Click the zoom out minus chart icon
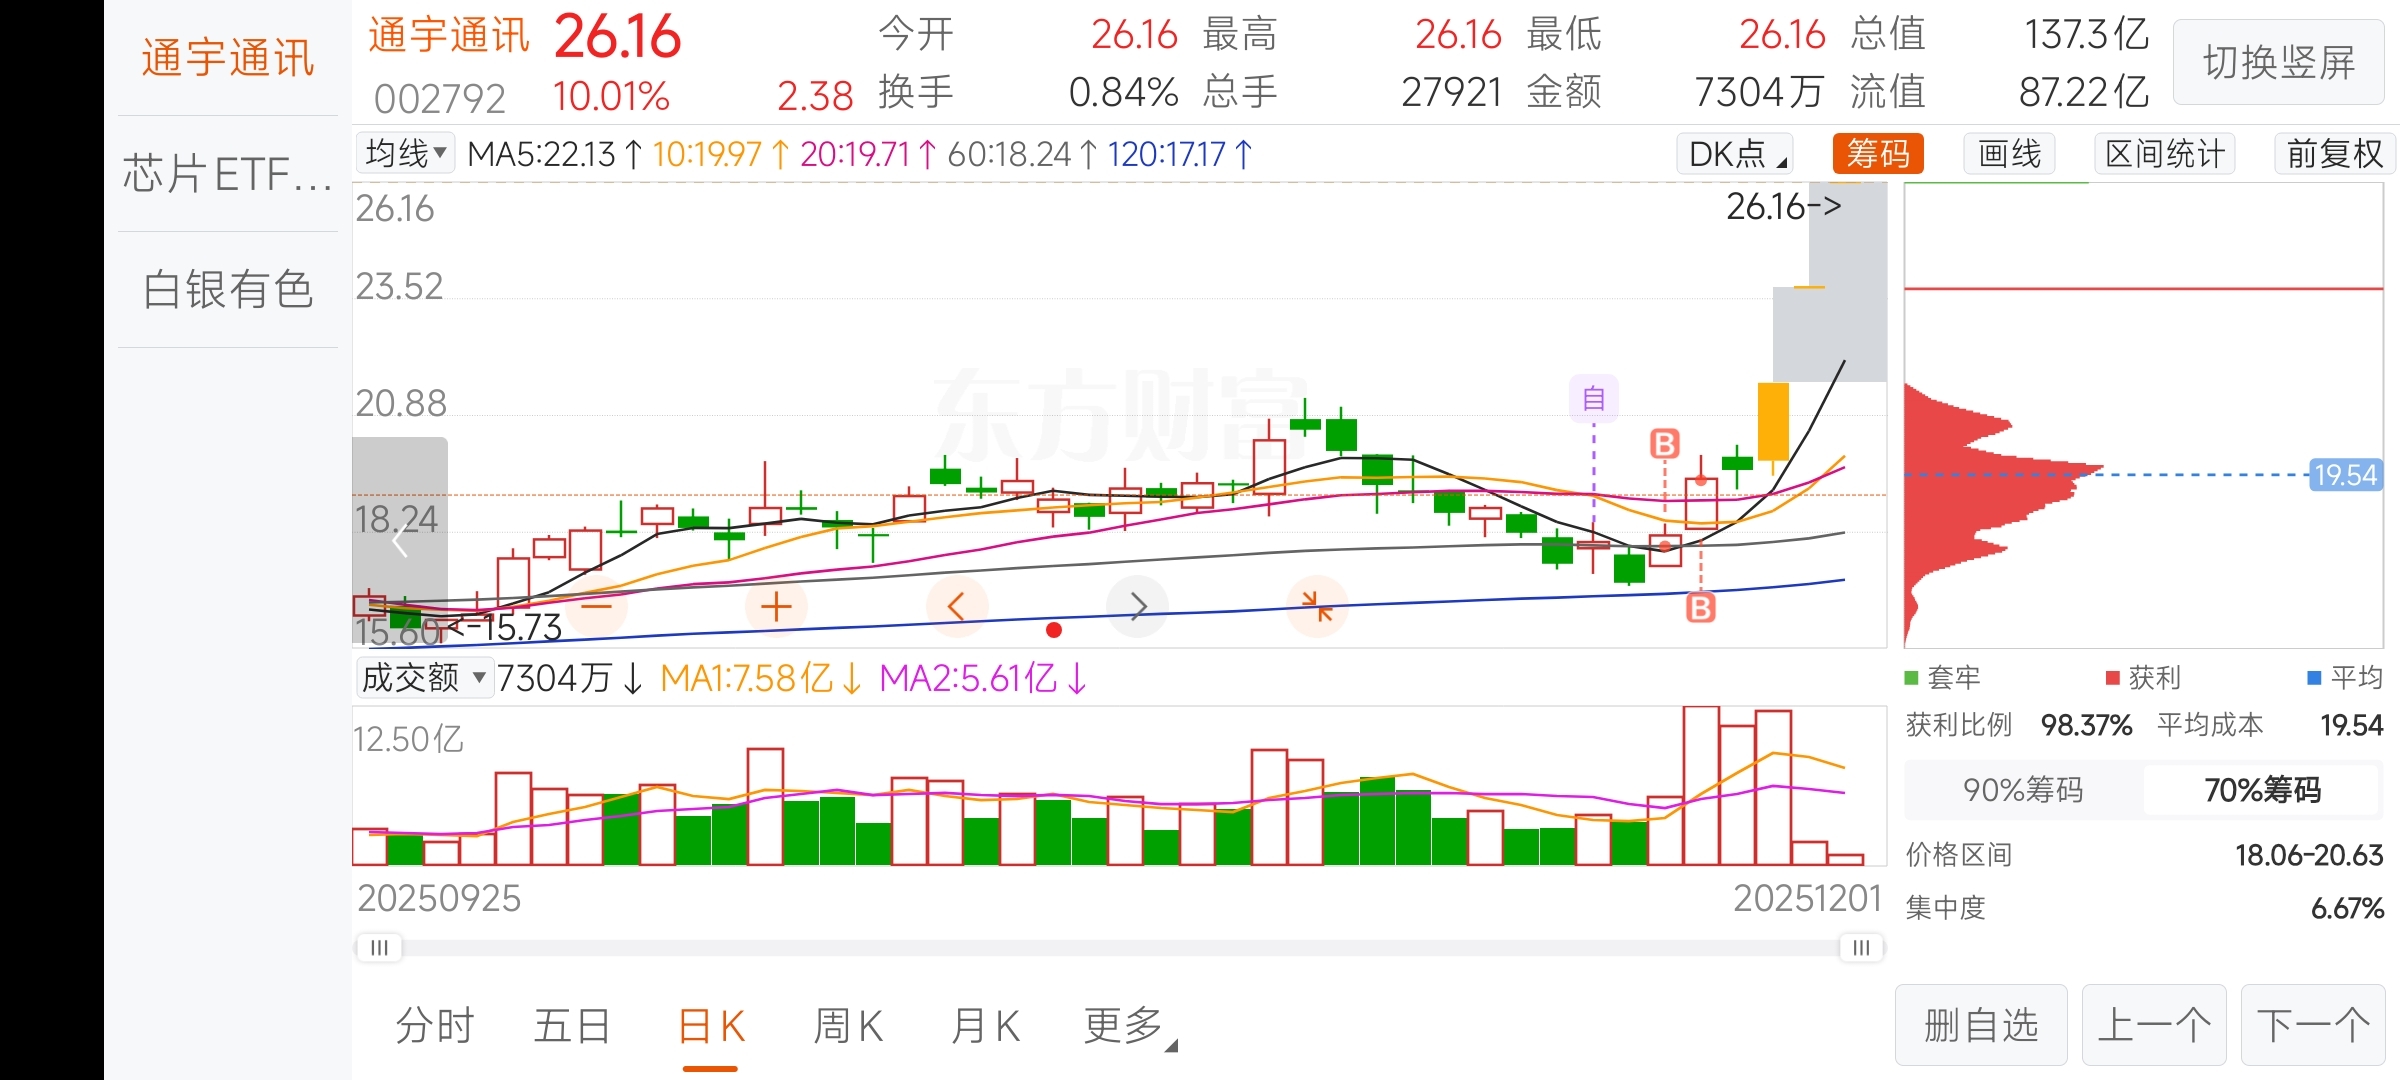Viewport: 2400px width, 1080px height. point(596,607)
